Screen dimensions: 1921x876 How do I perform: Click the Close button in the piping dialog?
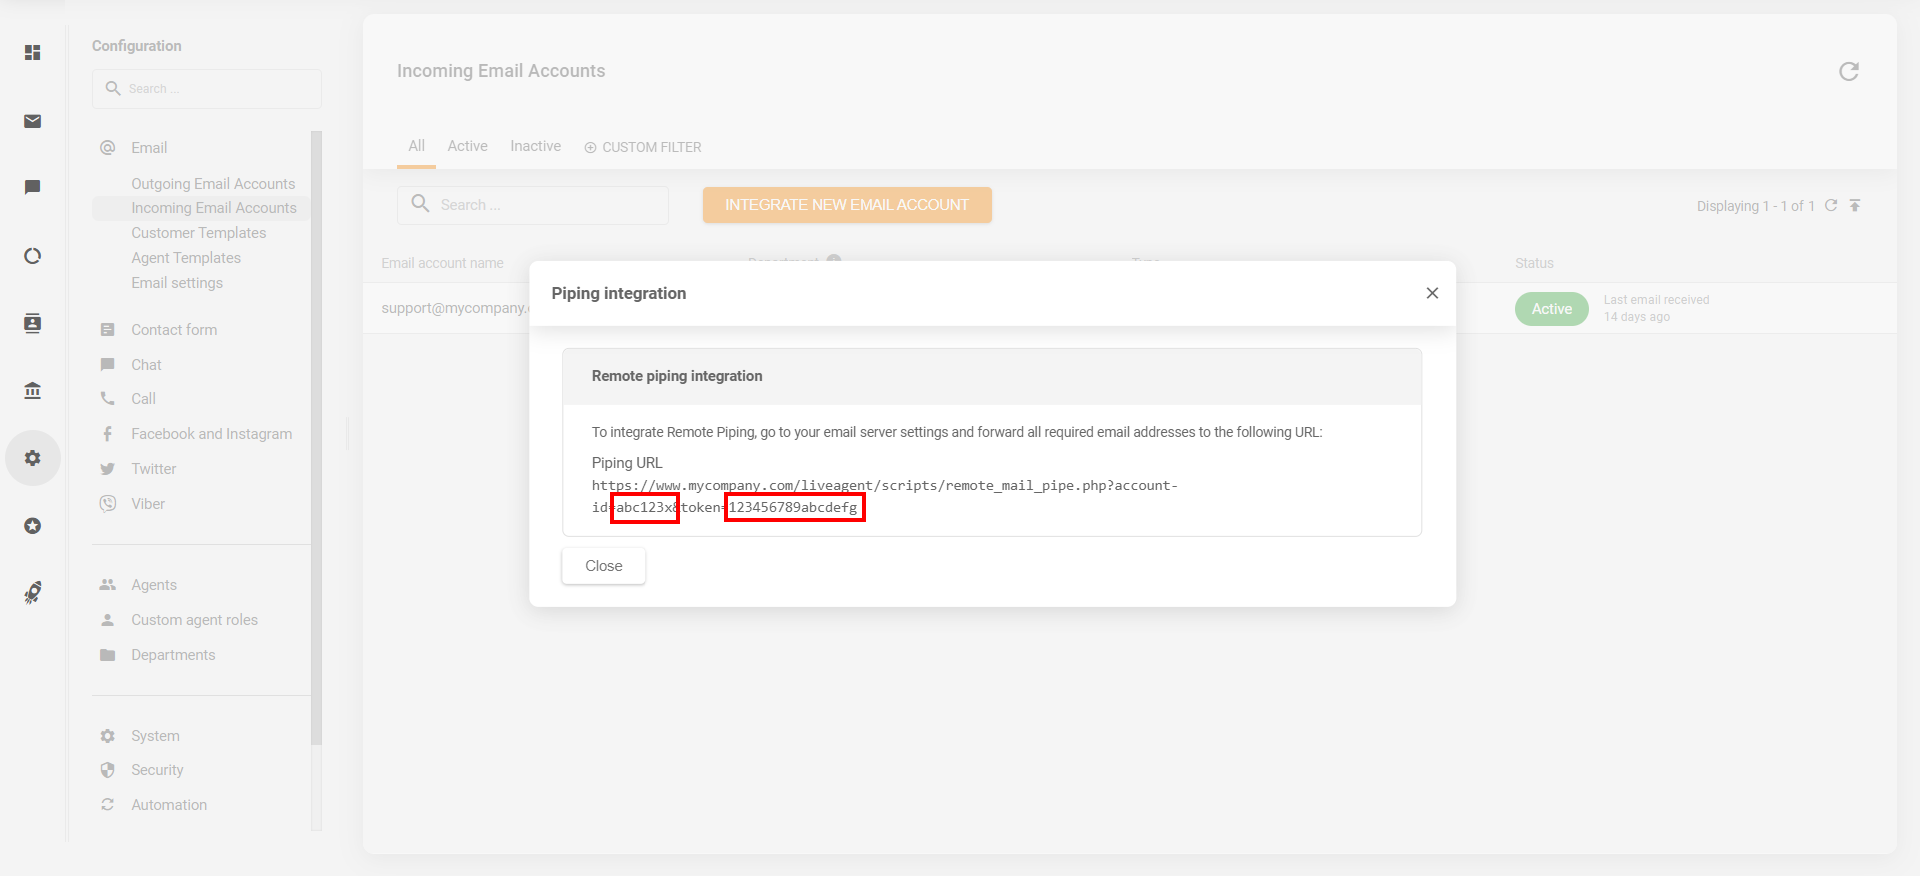coord(603,566)
